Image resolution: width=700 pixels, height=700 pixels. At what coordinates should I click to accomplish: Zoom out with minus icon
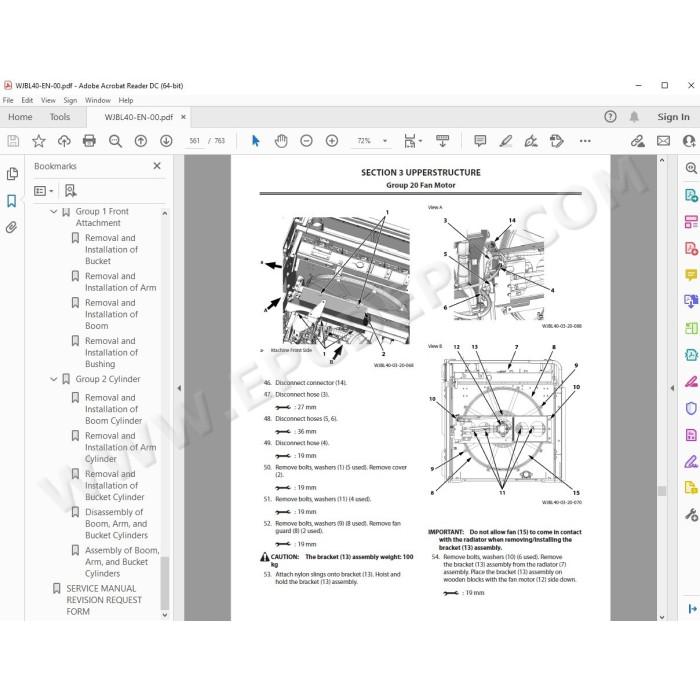[x=306, y=141]
